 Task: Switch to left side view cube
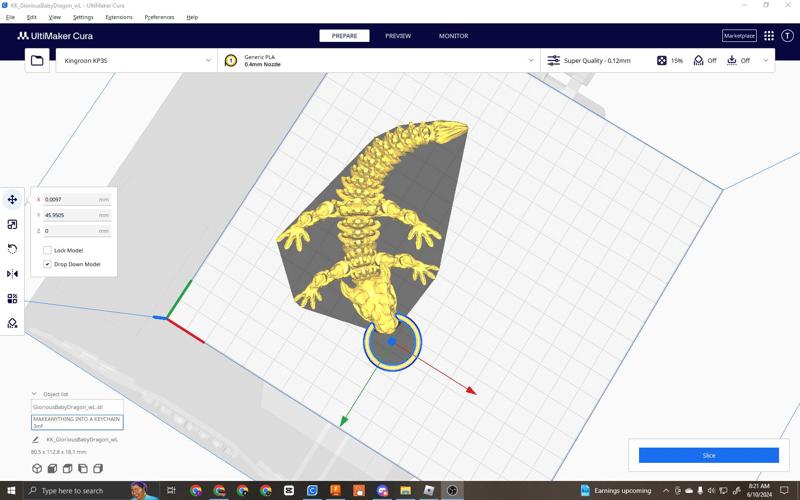(x=83, y=468)
